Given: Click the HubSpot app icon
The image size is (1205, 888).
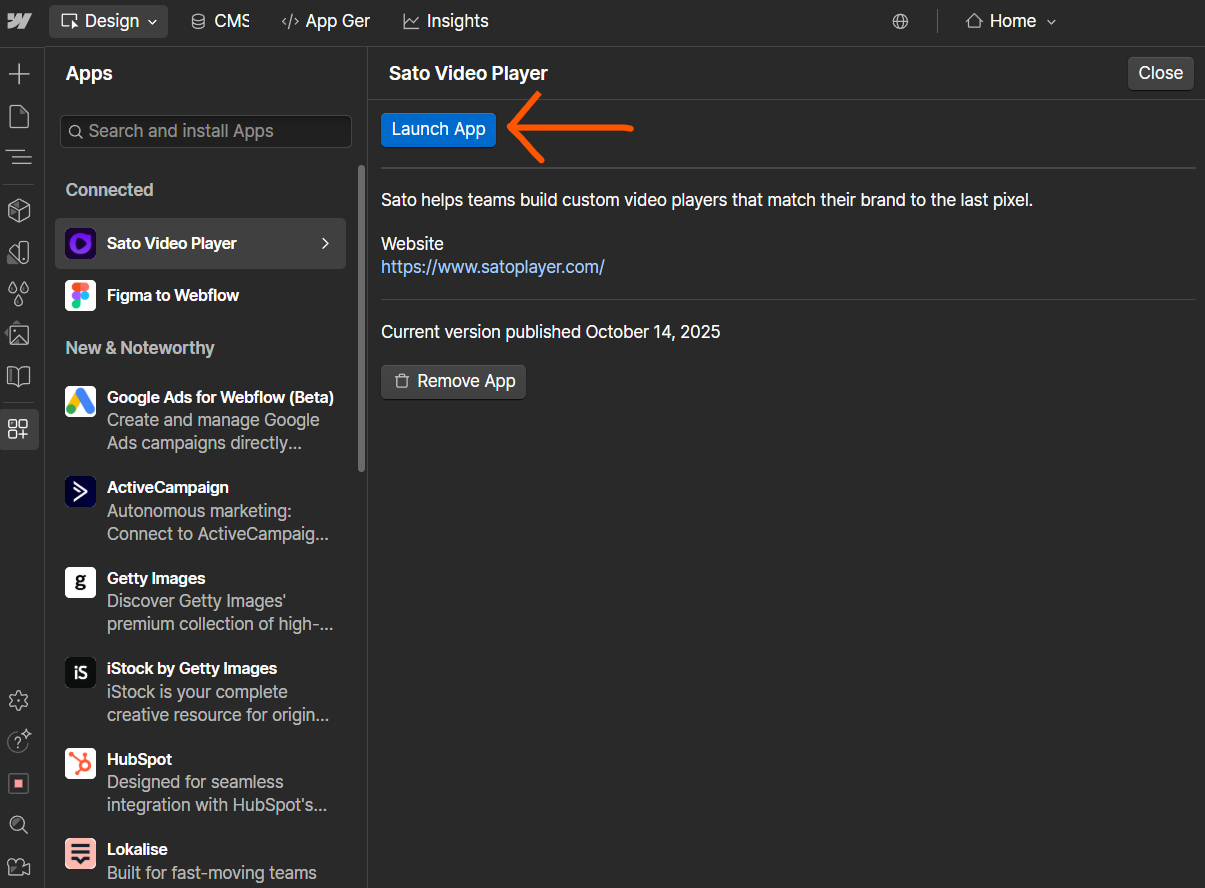Looking at the screenshot, I should 80,763.
